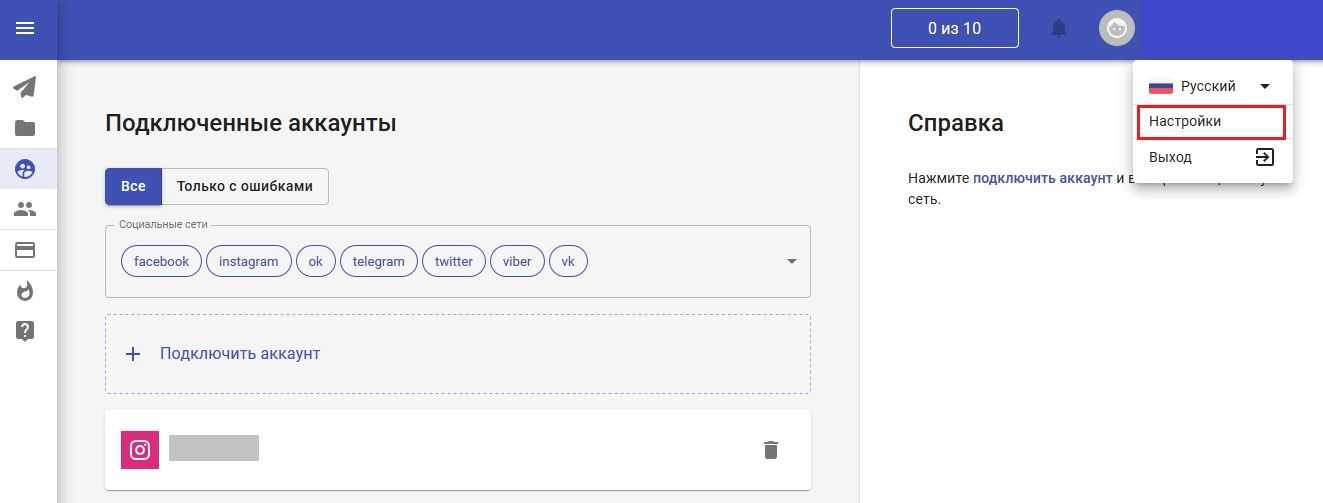
Task: Click the user avatar icon
Action: tap(1117, 28)
